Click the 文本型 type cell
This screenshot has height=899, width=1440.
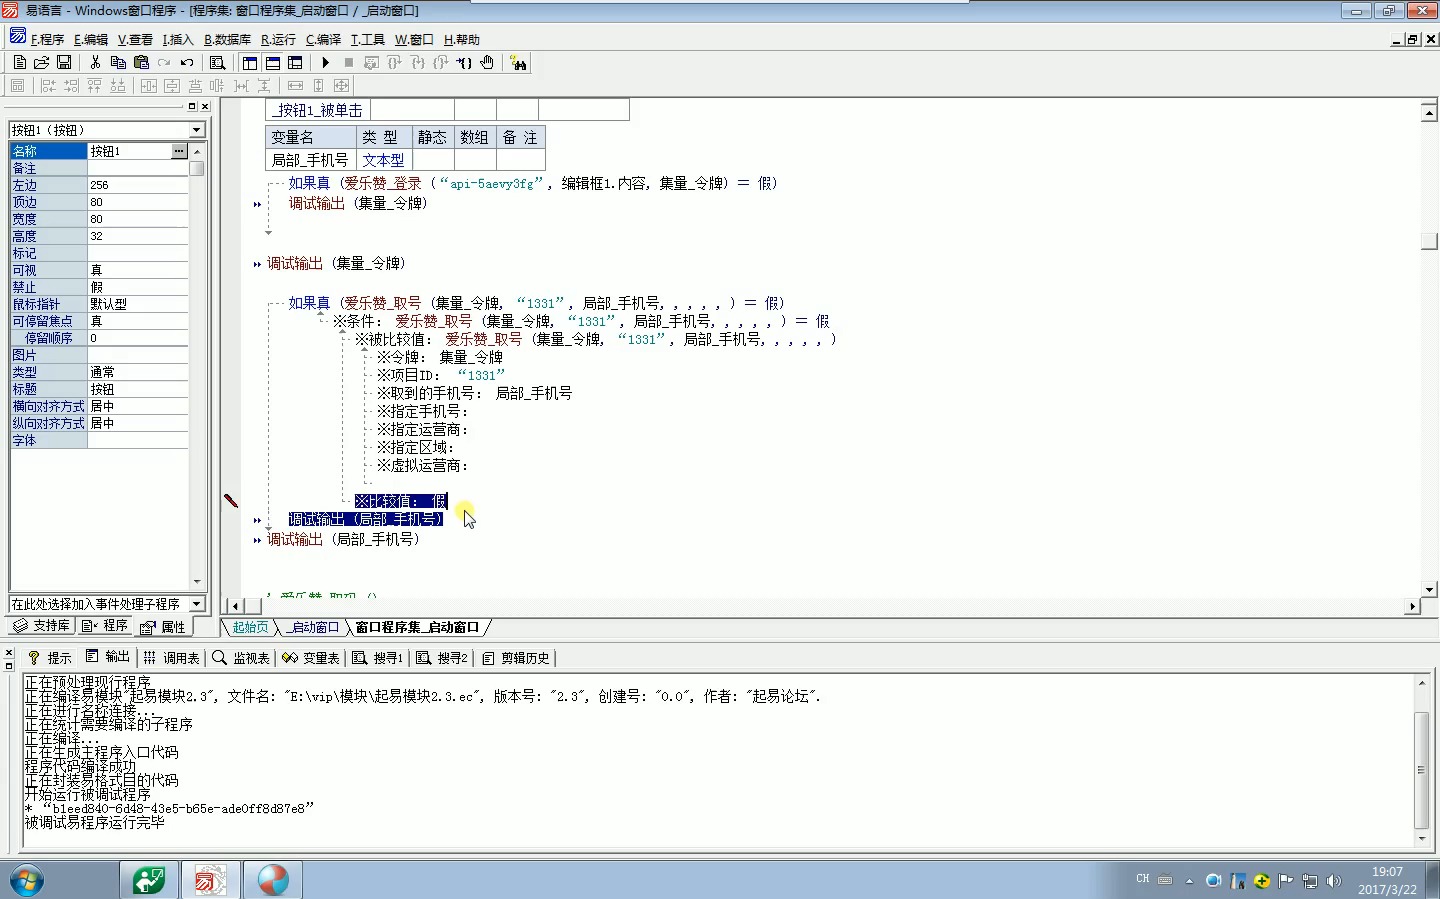click(384, 160)
